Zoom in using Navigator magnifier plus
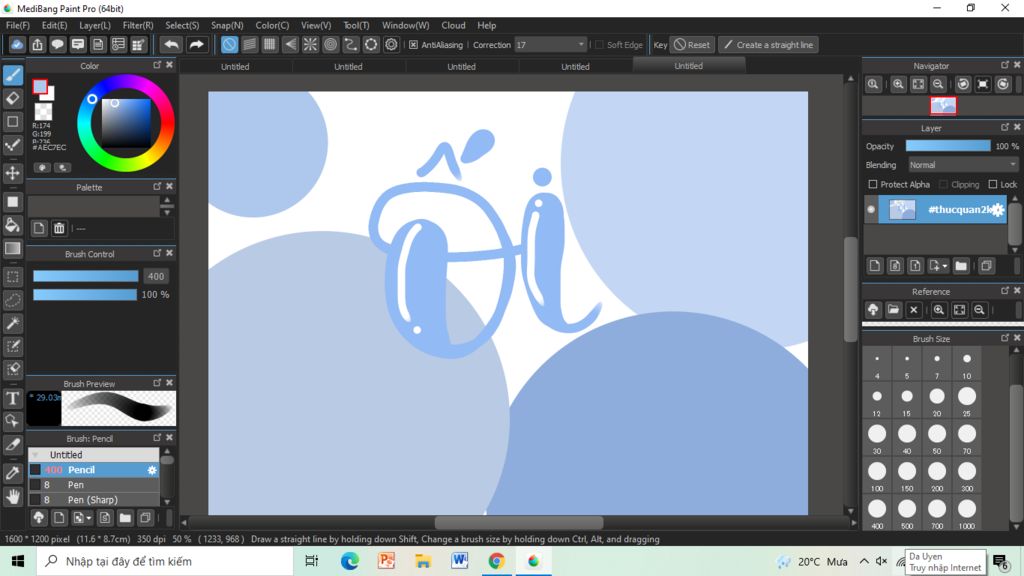Viewport: 1024px width, 576px height. coord(899,84)
